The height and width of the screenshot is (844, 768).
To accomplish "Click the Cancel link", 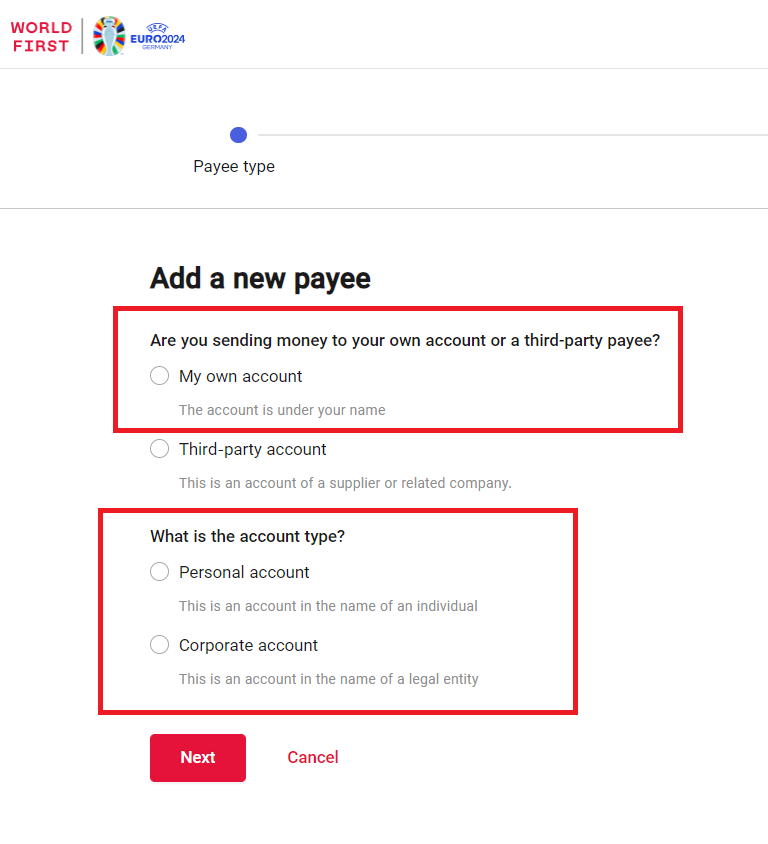I will pos(313,757).
